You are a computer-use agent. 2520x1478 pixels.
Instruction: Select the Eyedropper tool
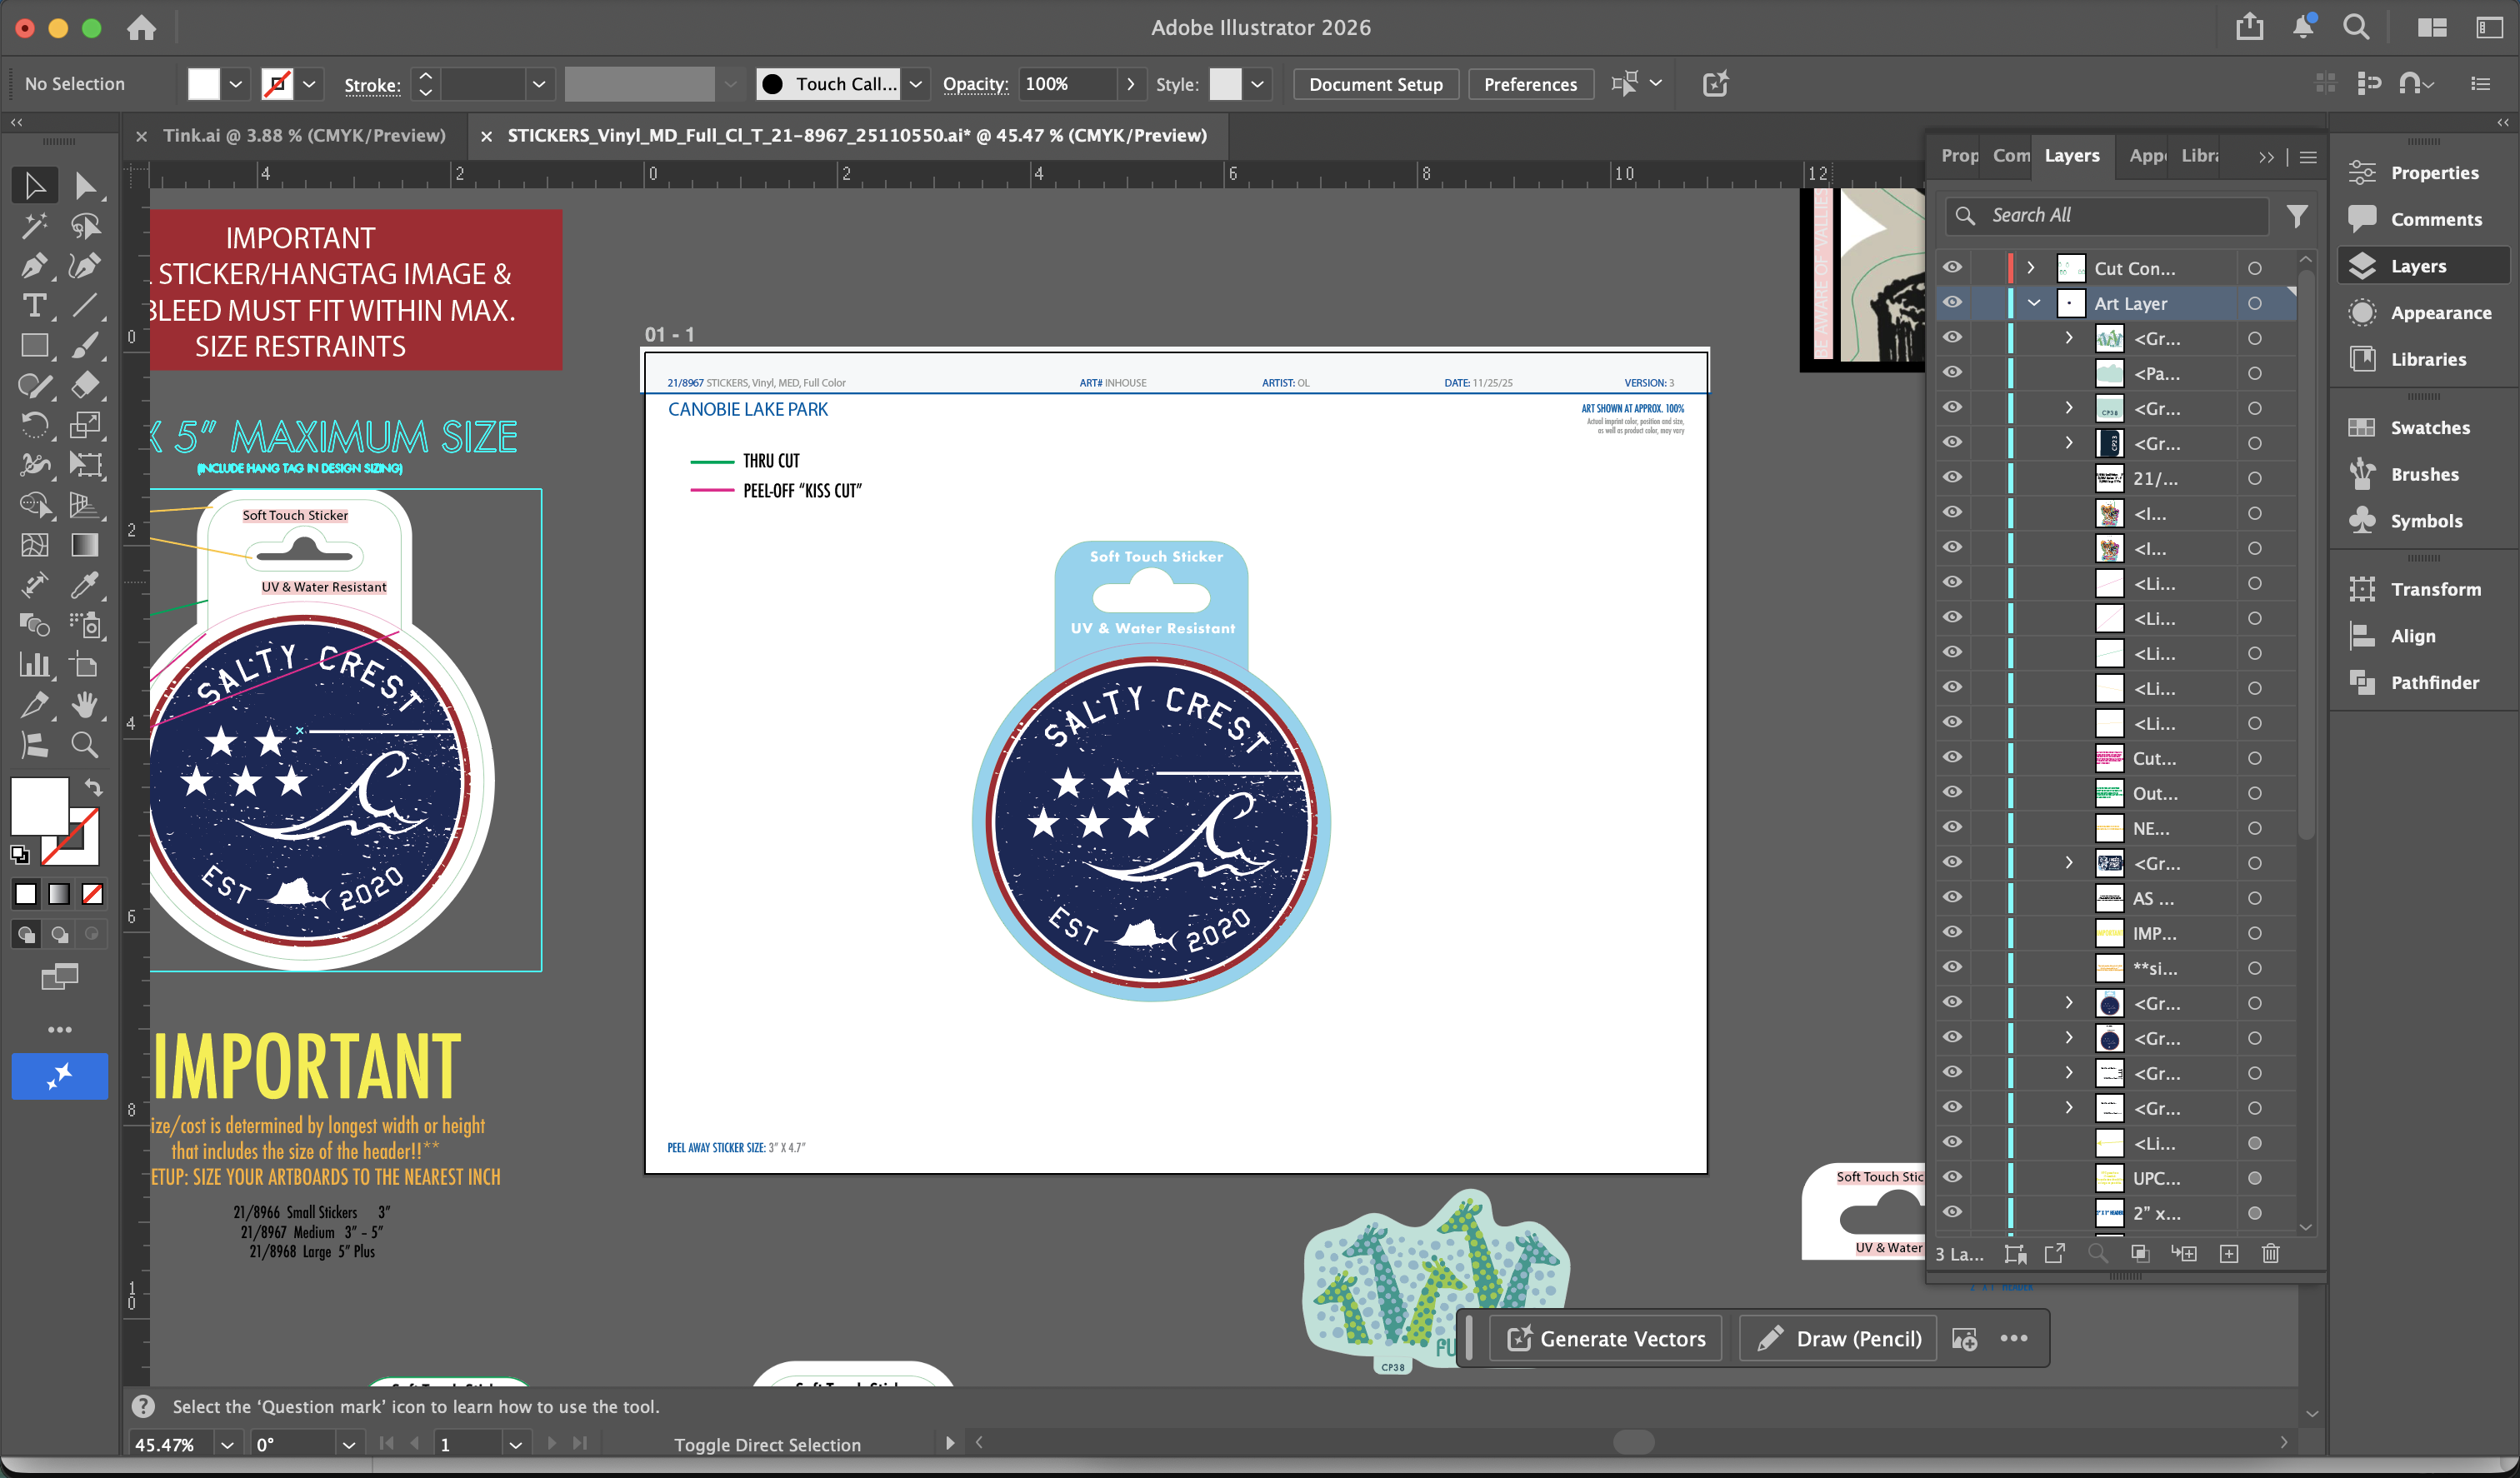(x=85, y=585)
